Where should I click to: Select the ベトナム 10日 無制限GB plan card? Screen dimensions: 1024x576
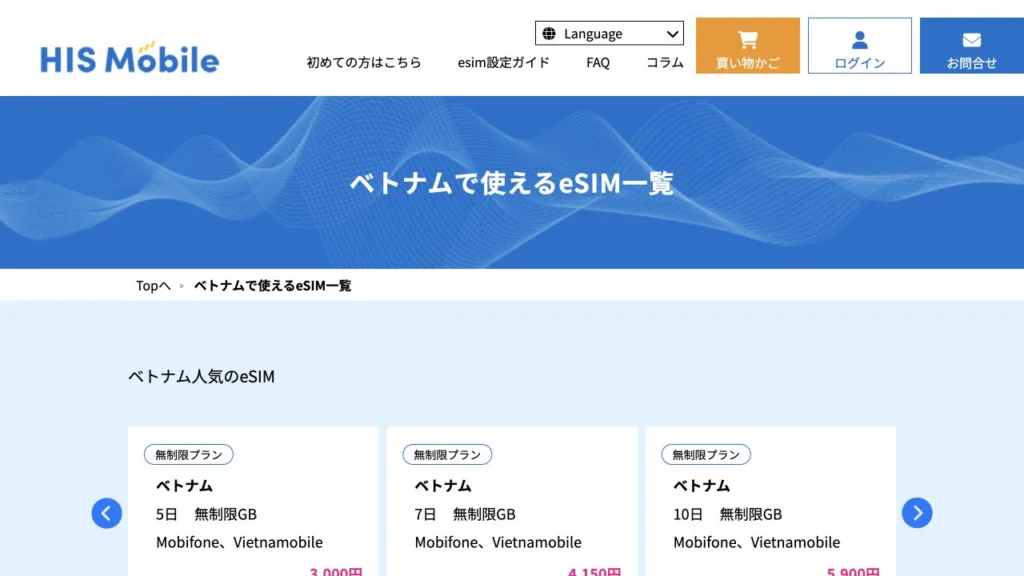771,502
